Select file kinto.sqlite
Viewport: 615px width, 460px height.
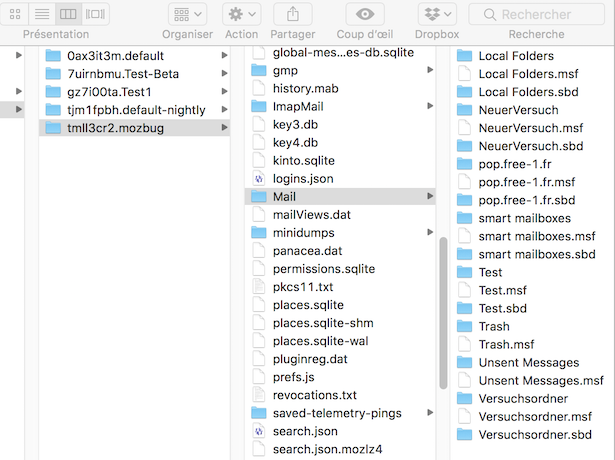tap(304, 161)
